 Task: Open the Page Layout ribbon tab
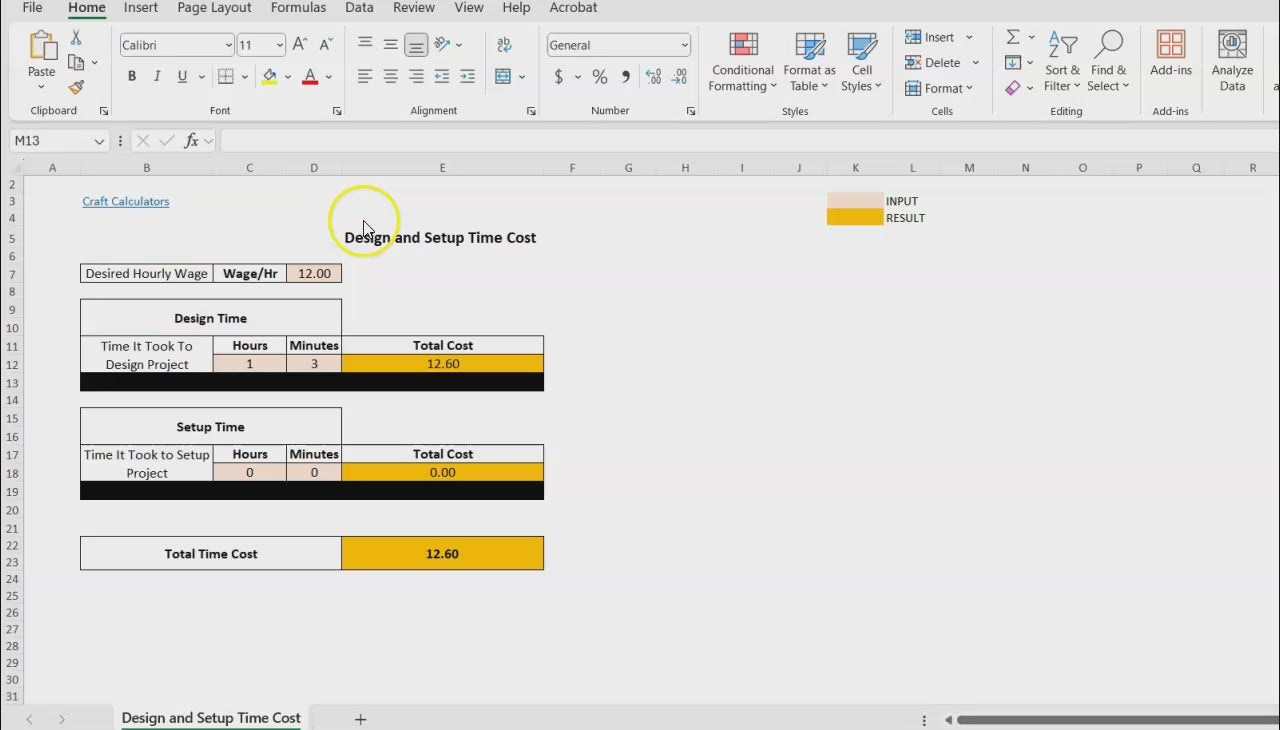(214, 8)
